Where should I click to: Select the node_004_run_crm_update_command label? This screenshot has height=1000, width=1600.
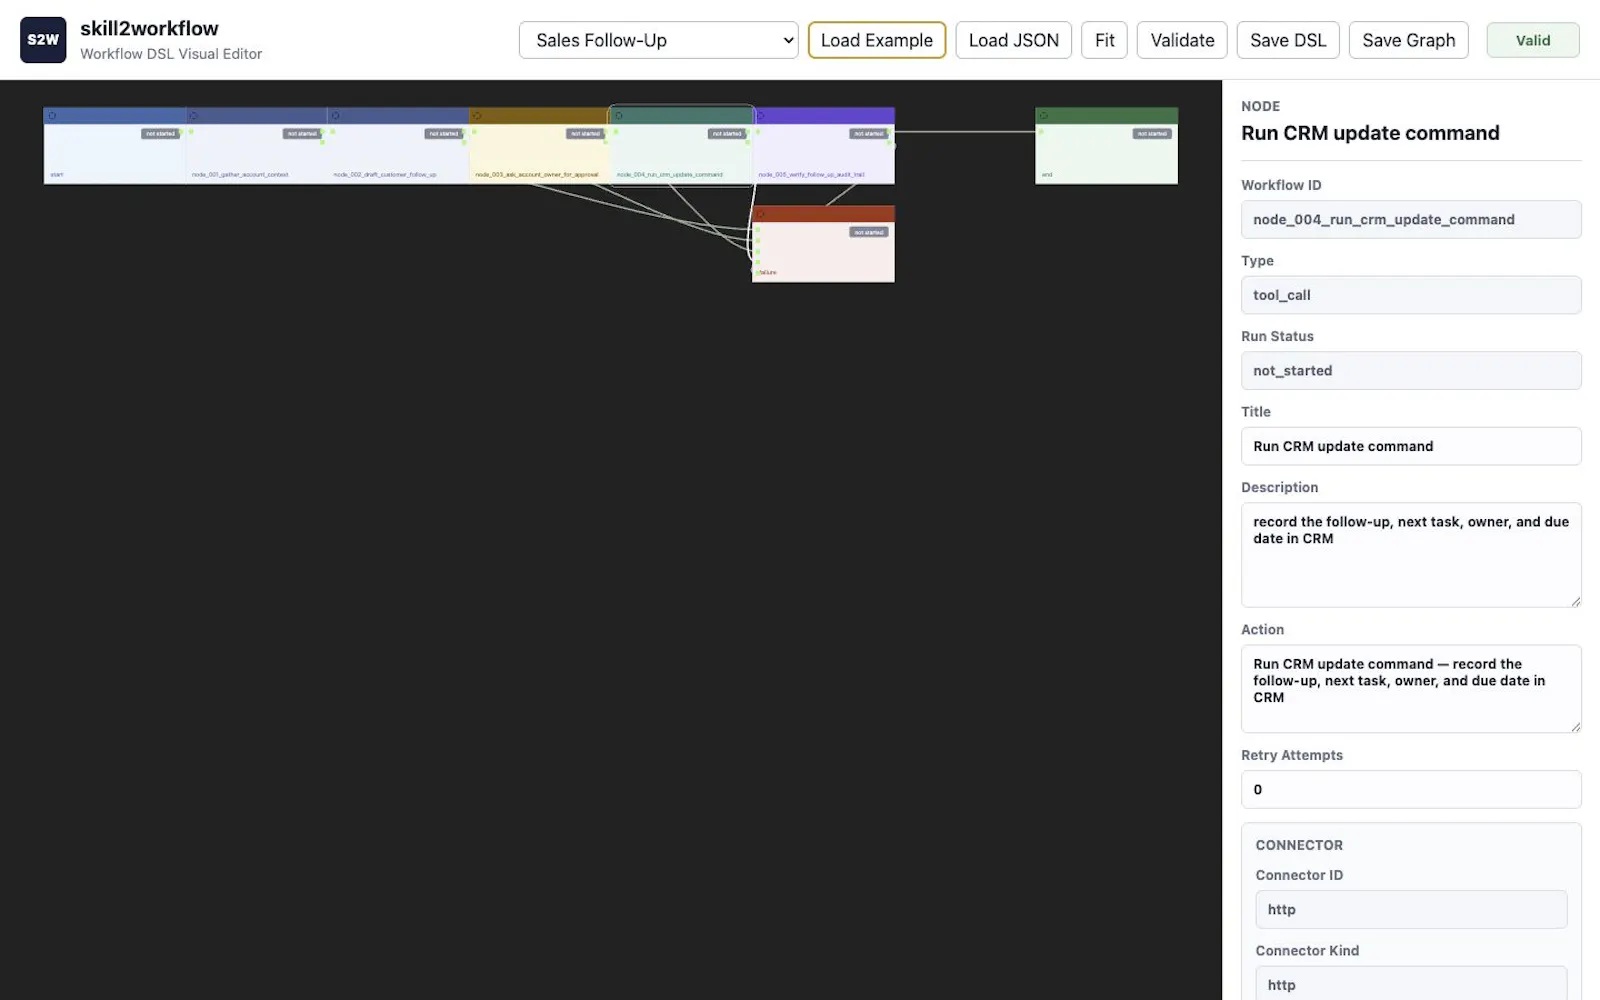point(670,175)
